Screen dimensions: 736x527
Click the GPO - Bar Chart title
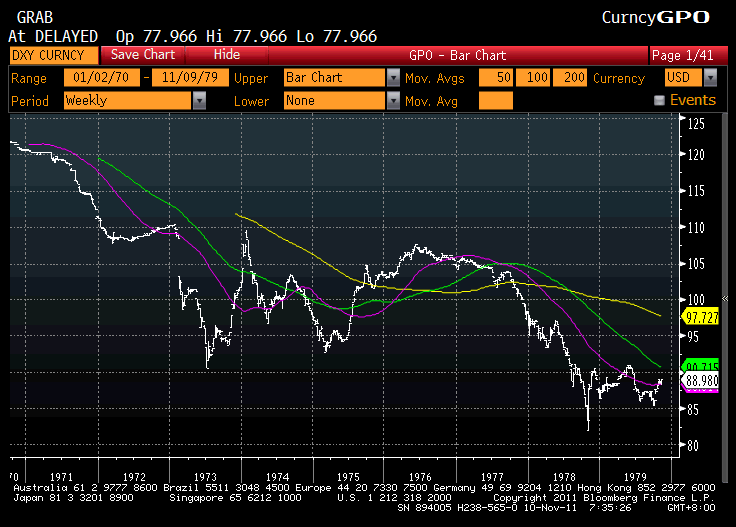click(458, 55)
